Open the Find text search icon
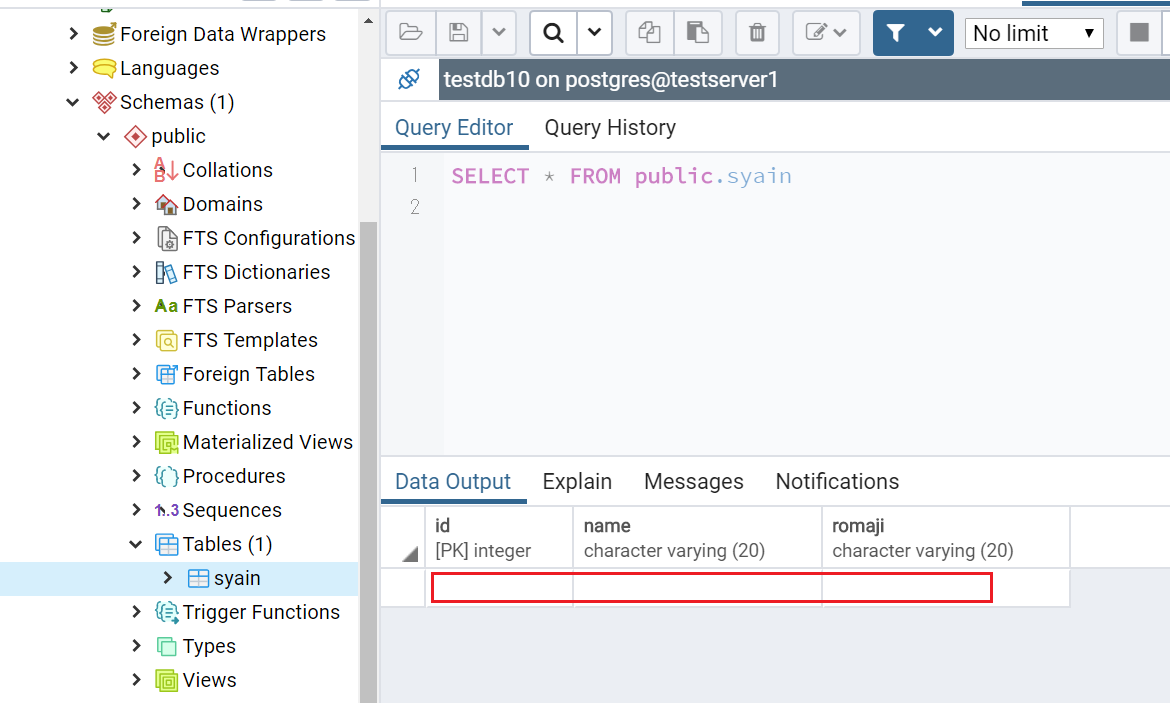This screenshot has width=1170, height=703. [553, 32]
